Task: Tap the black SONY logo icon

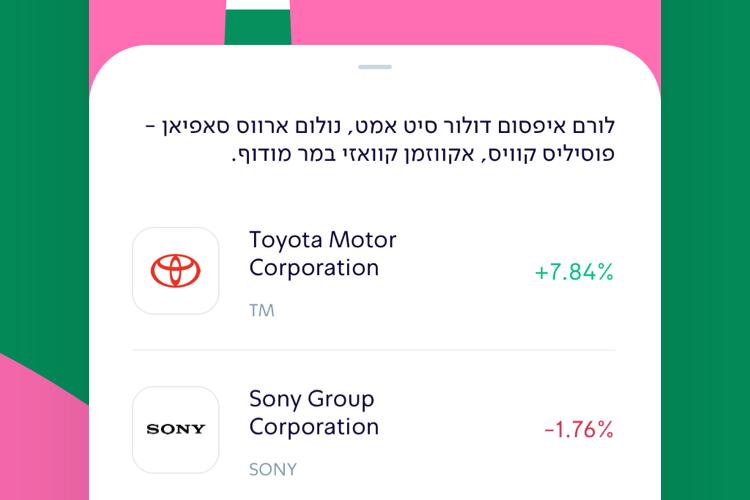Action: tap(176, 429)
